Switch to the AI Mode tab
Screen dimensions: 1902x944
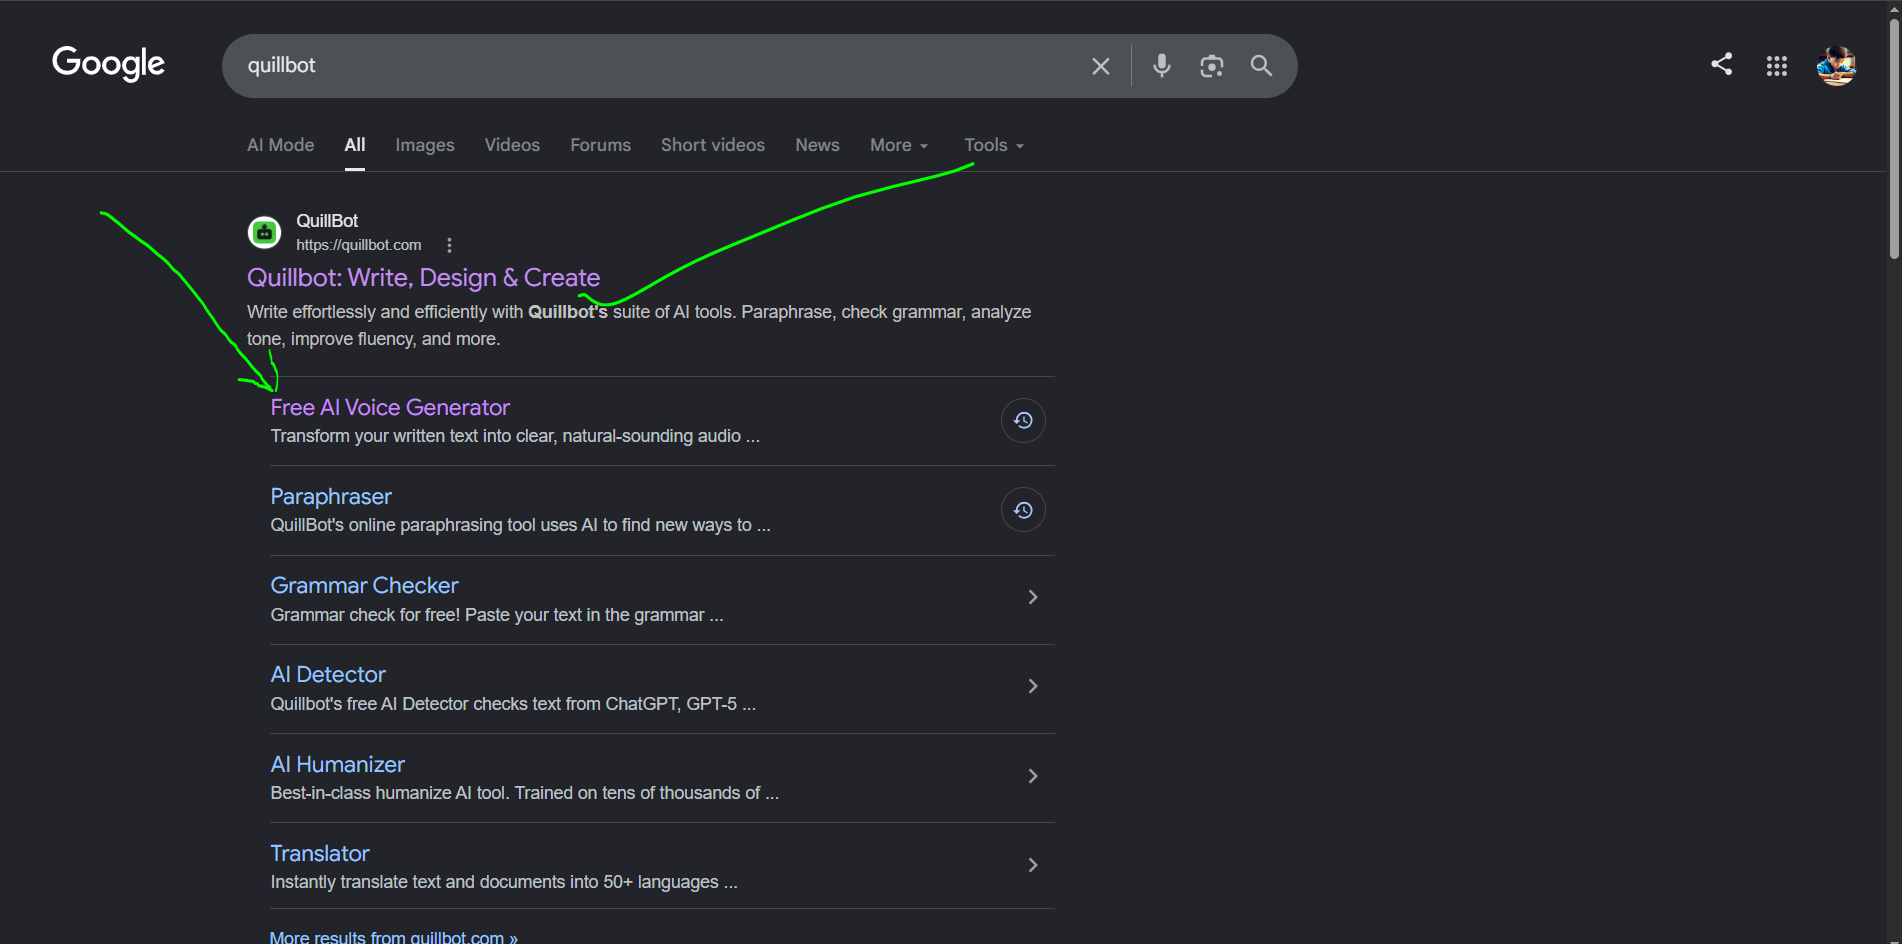pyautogui.click(x=281, y=145)
